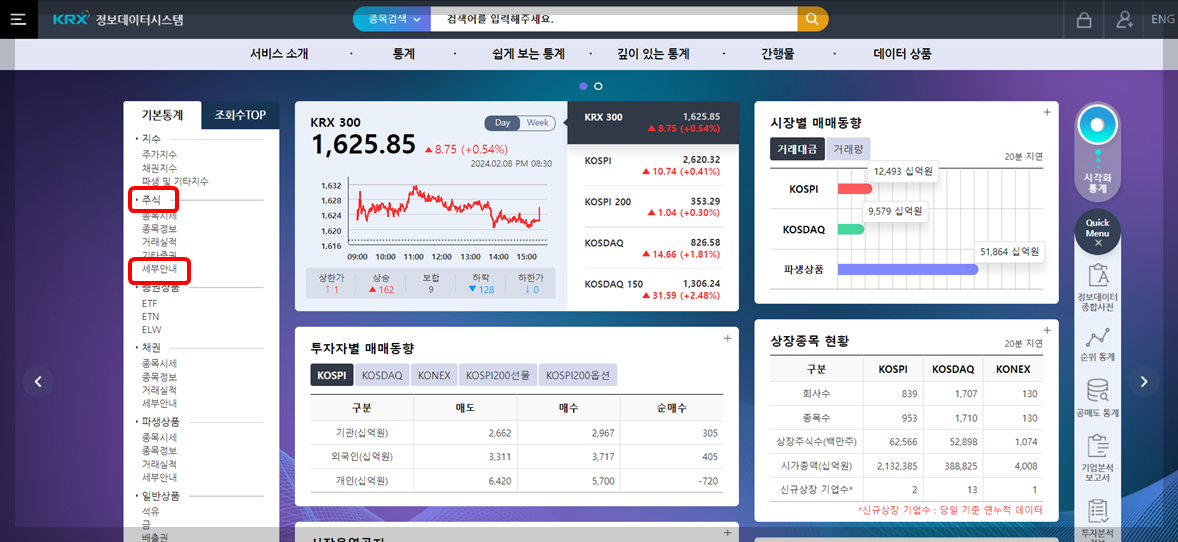The width and height of the screenshot is (1178, 542).
Task: Open 파생 및 기타지수 link
Action: click(x=175, y=181)
